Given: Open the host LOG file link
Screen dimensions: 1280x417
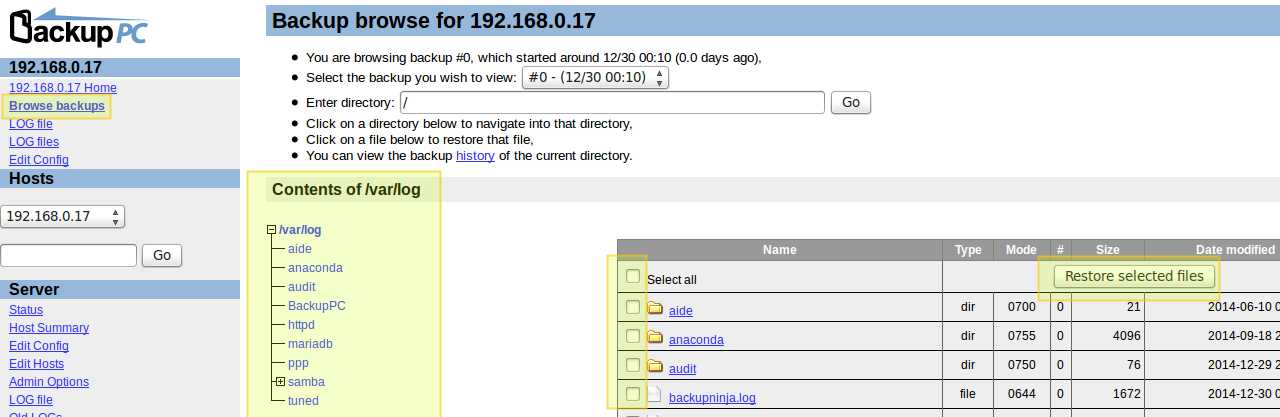Looking at the screenshot, I should click(x=31, y=124).
